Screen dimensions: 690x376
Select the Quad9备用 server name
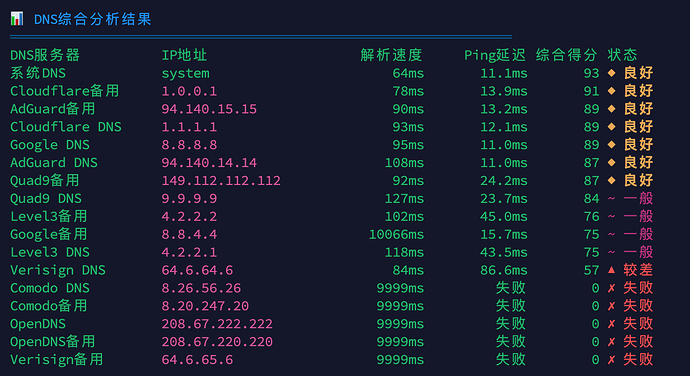[x=44, y=181]
